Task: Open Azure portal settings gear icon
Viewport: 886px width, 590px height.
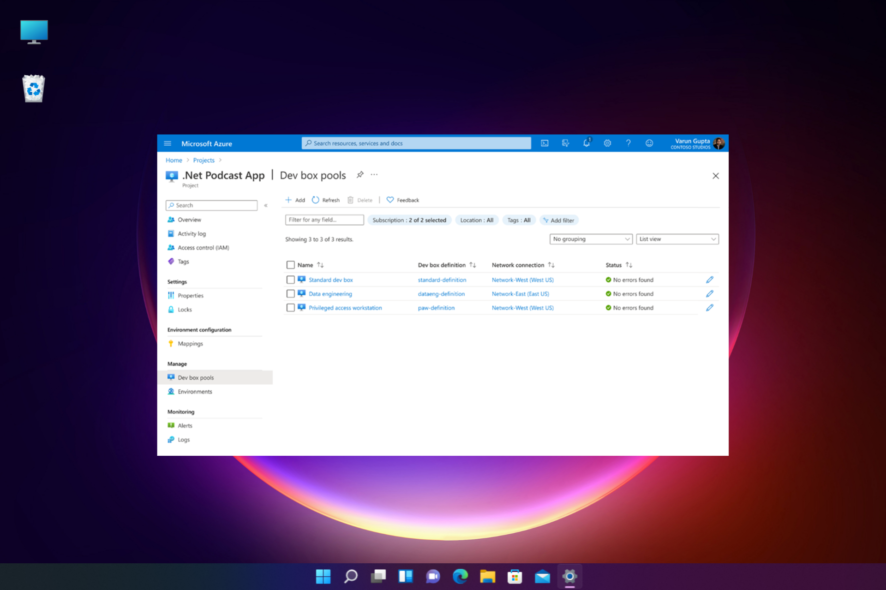Action: point(607,144)
